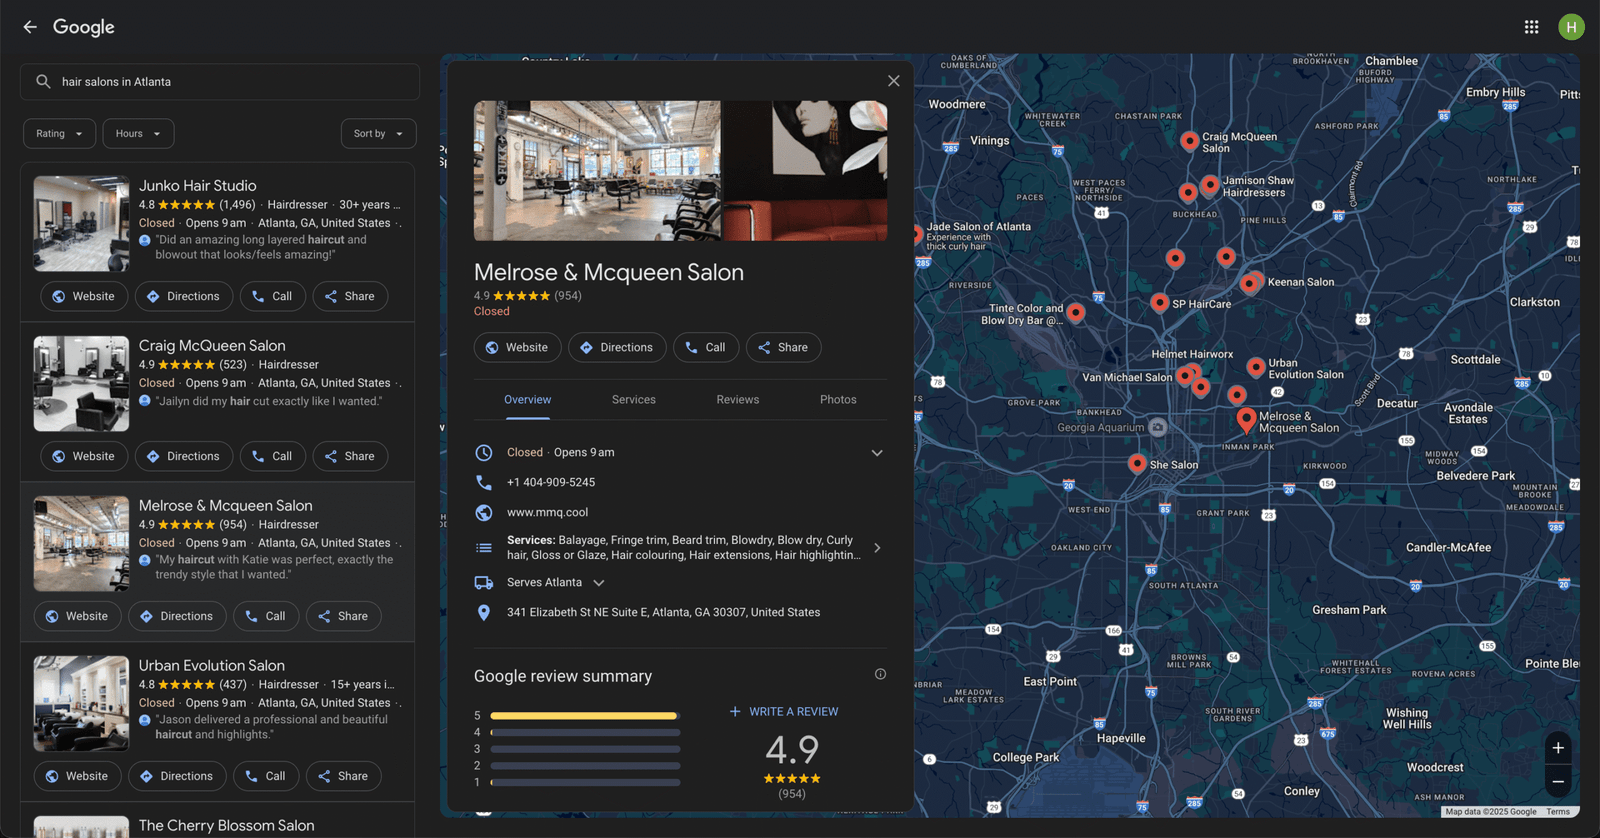The height and width of the screenshot is (838, 1600).
Task: Open the salon interior photo in details panel
Action: pos(597,170)
